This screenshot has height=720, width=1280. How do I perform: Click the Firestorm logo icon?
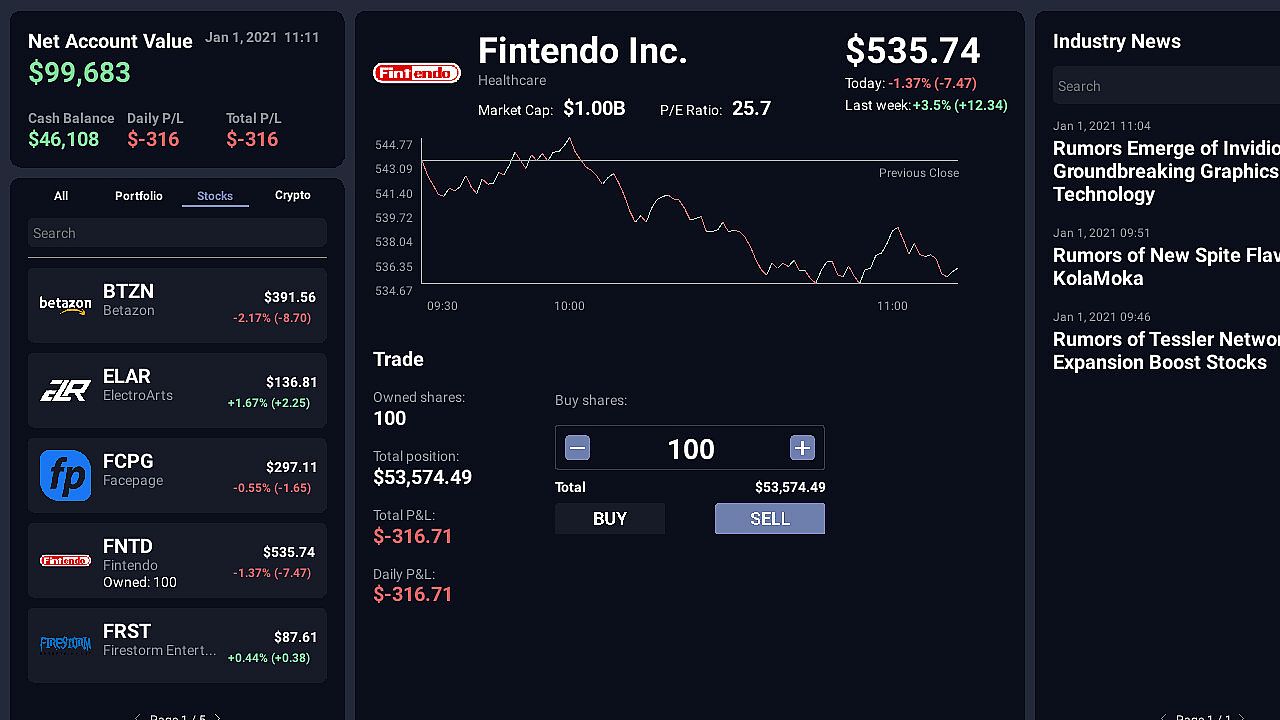click(x=65, y=644)
